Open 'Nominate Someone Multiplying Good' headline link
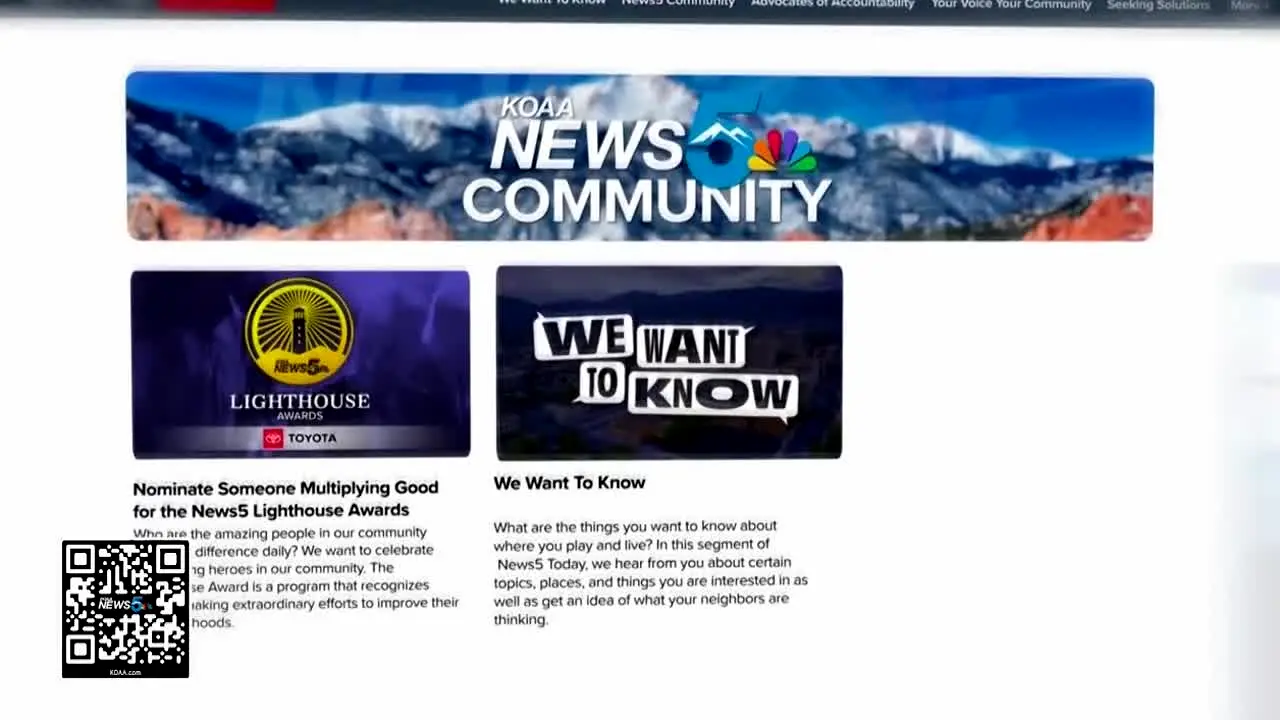1280x720 pixels. (286, 498)
